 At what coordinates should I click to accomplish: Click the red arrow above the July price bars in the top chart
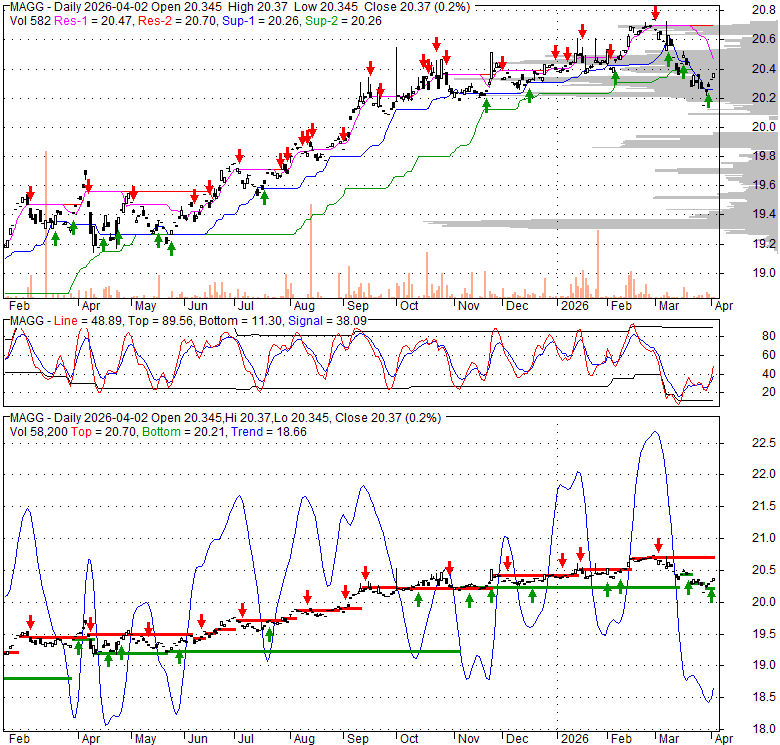[x=240, y=157]
